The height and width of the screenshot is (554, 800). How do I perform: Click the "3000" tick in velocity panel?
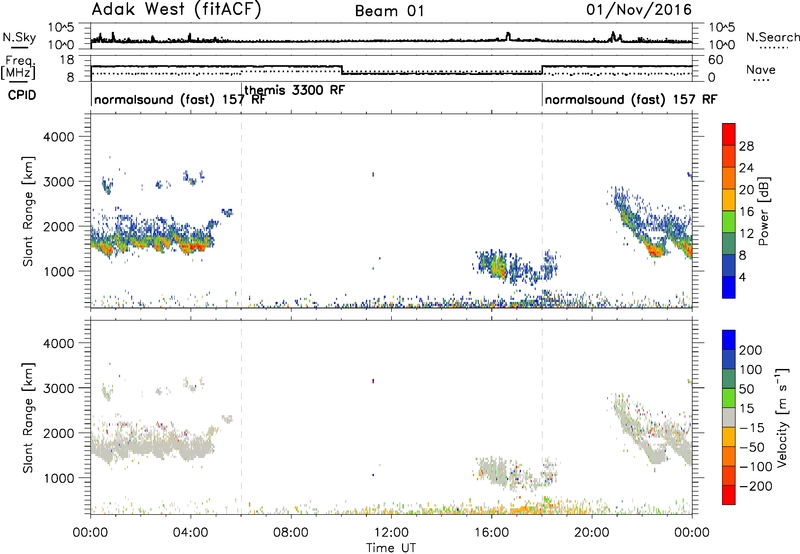coord(59,388)
